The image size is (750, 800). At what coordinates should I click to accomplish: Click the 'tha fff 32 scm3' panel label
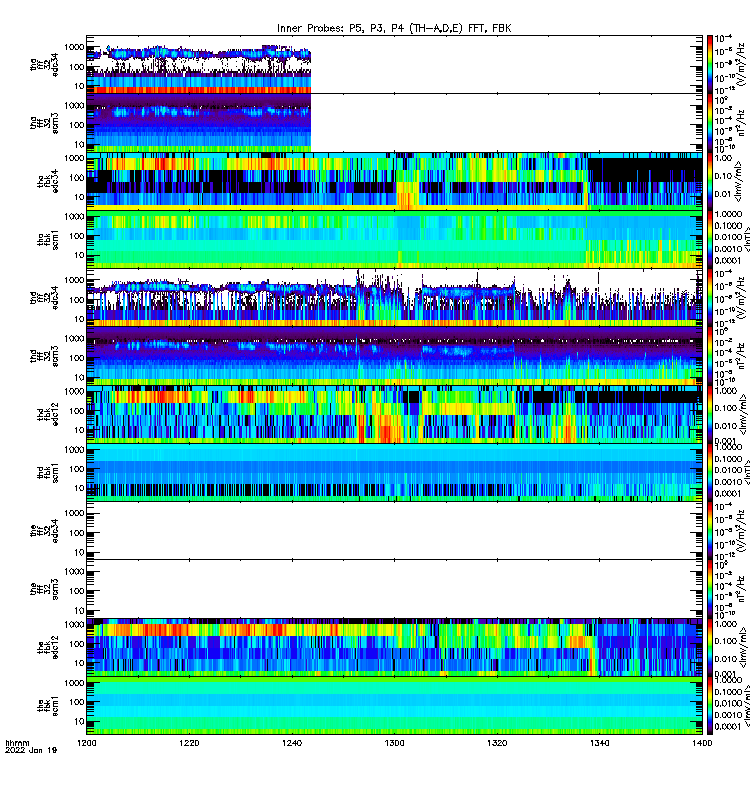(x=44, y=123)
